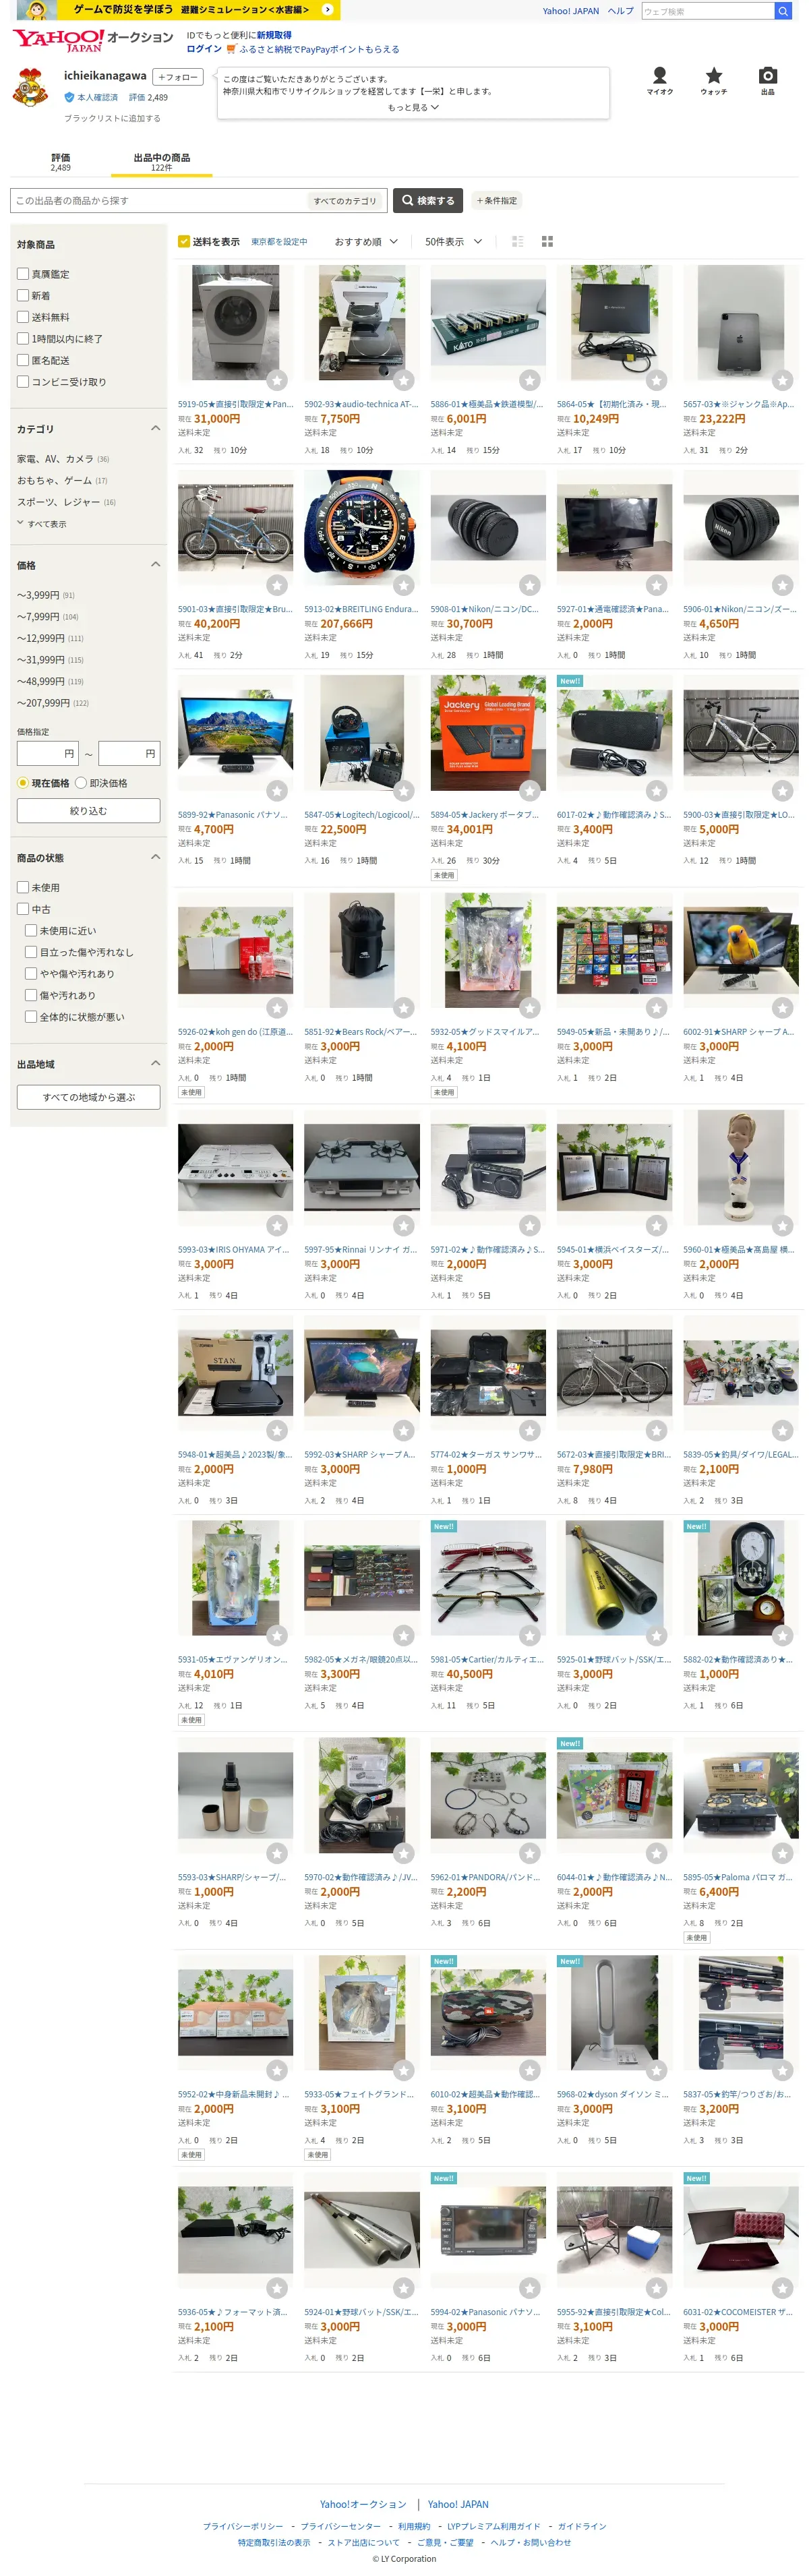Viewport: 809px width, 2576px height.
Task: Select the 出品中の商品 tab
Action: point(162,161)
